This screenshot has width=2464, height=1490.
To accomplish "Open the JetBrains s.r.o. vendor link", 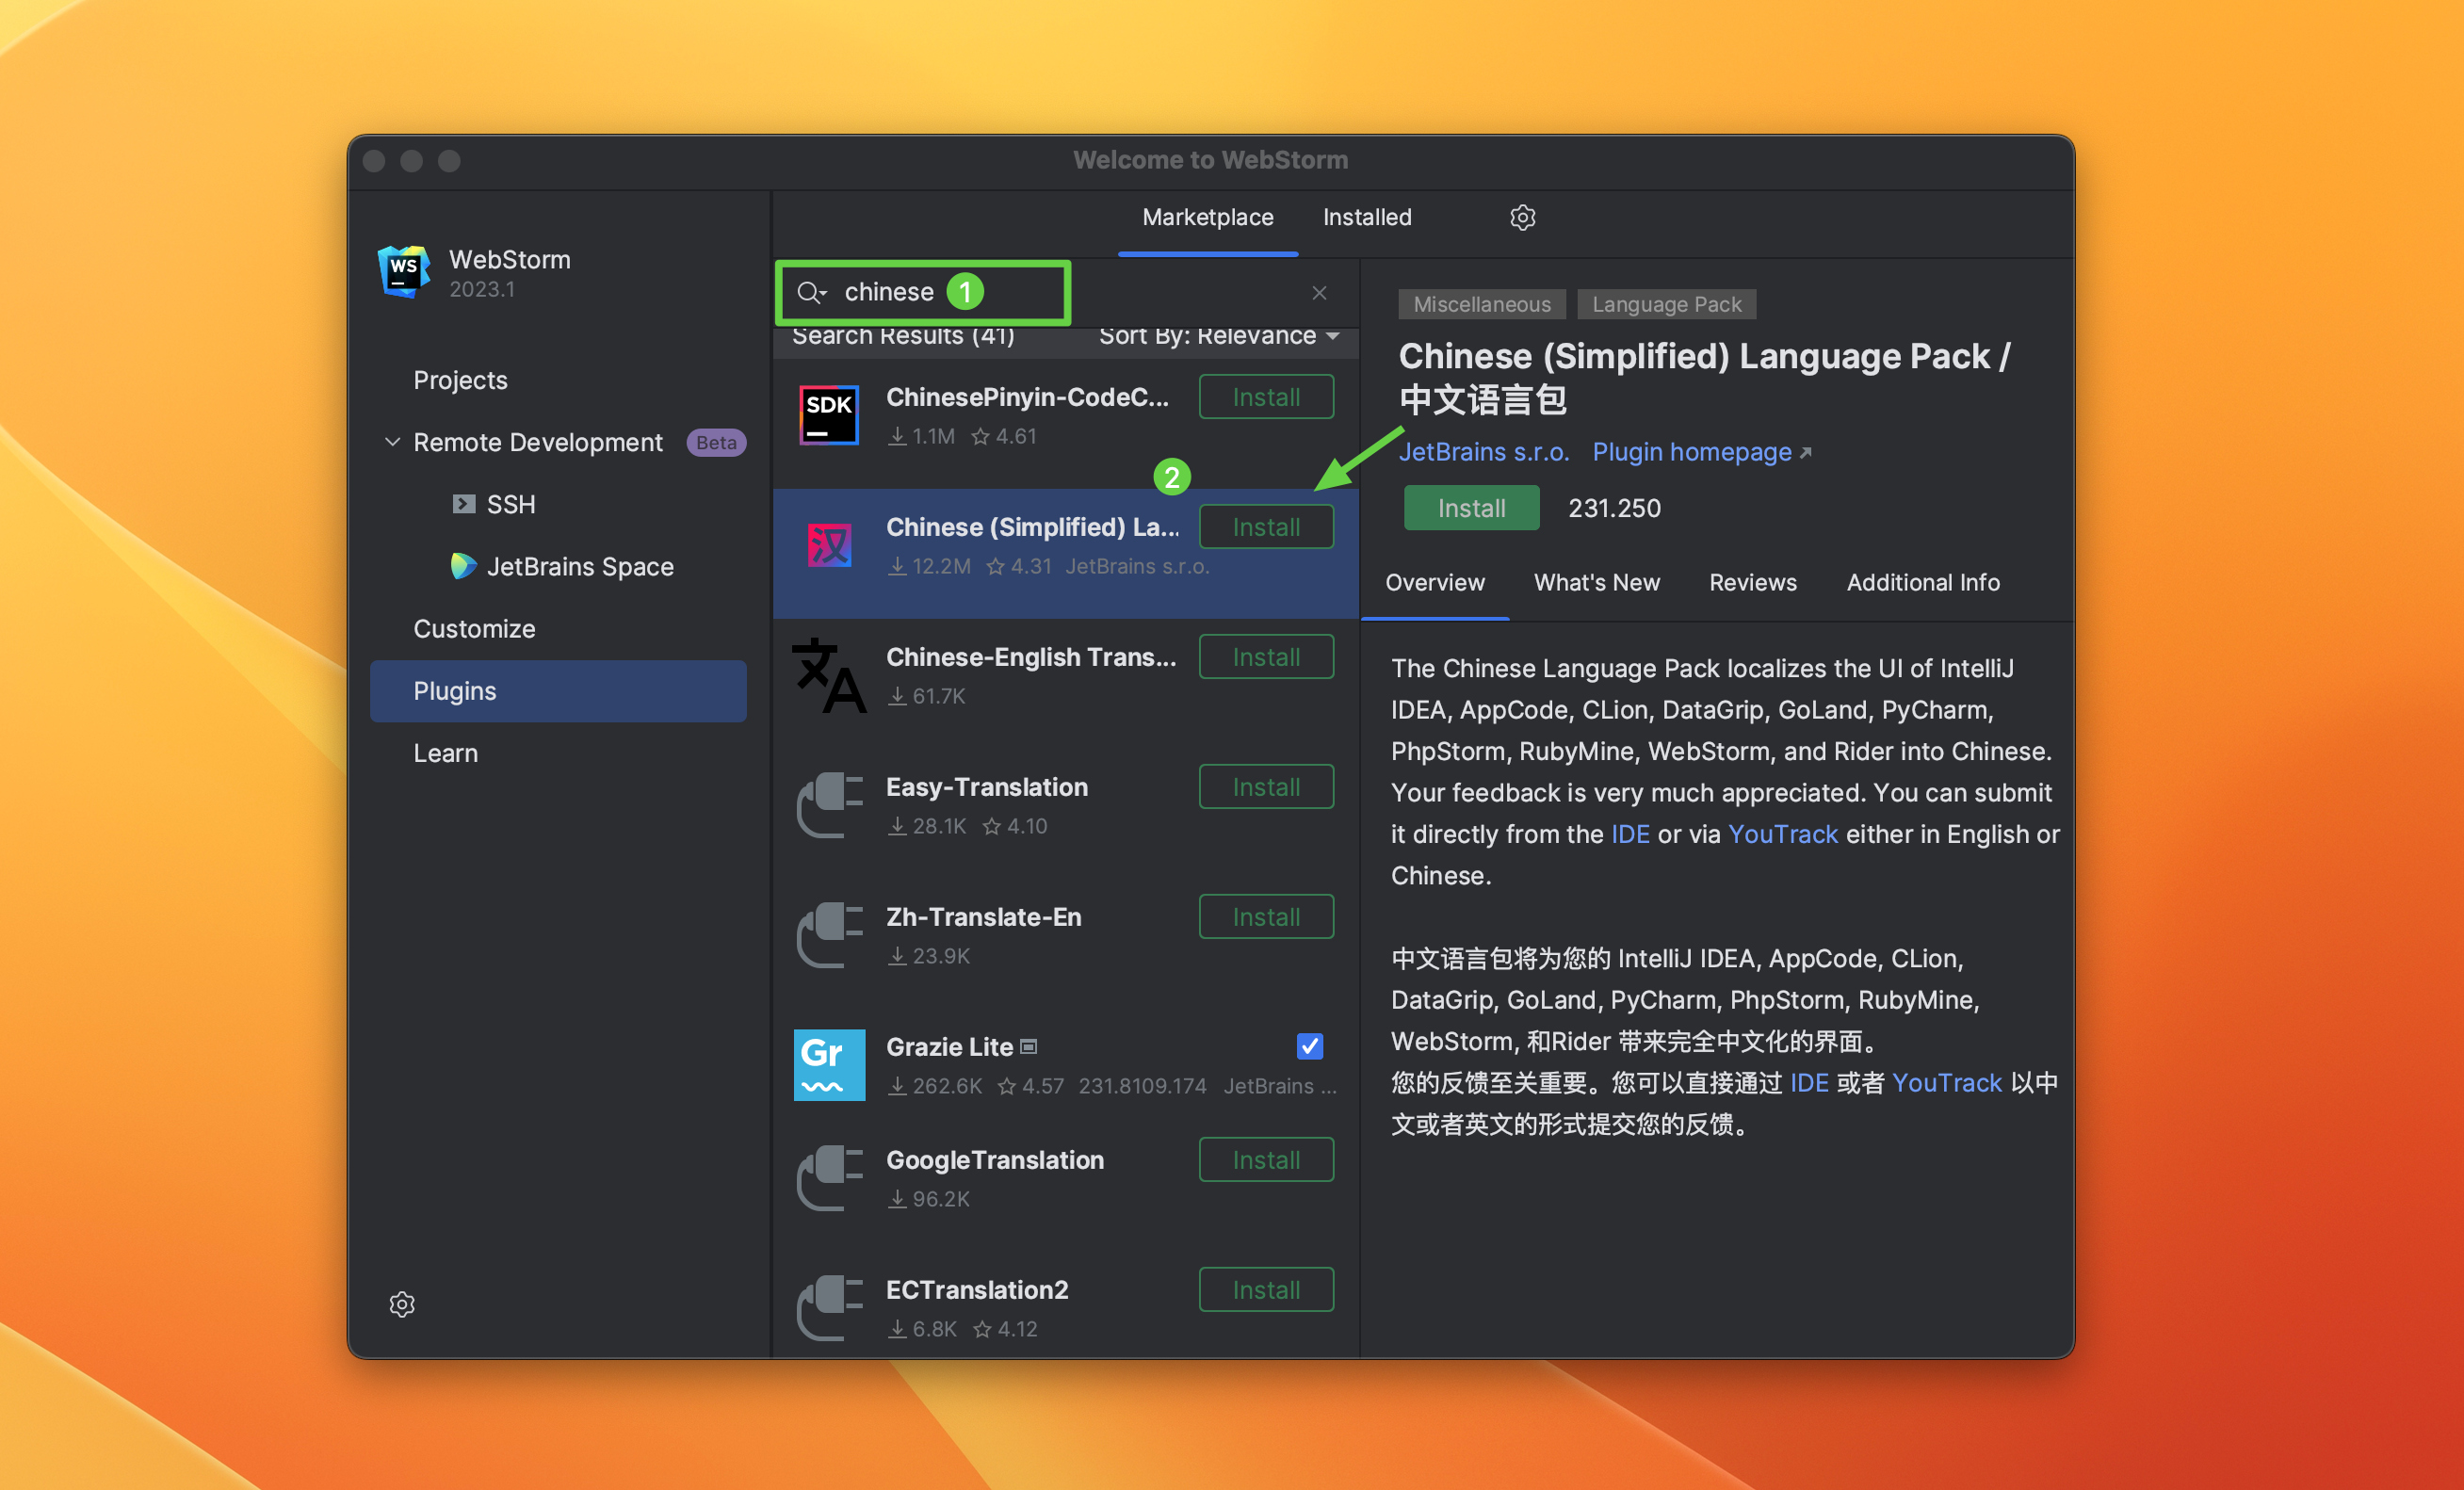I will click(1483, 452).
